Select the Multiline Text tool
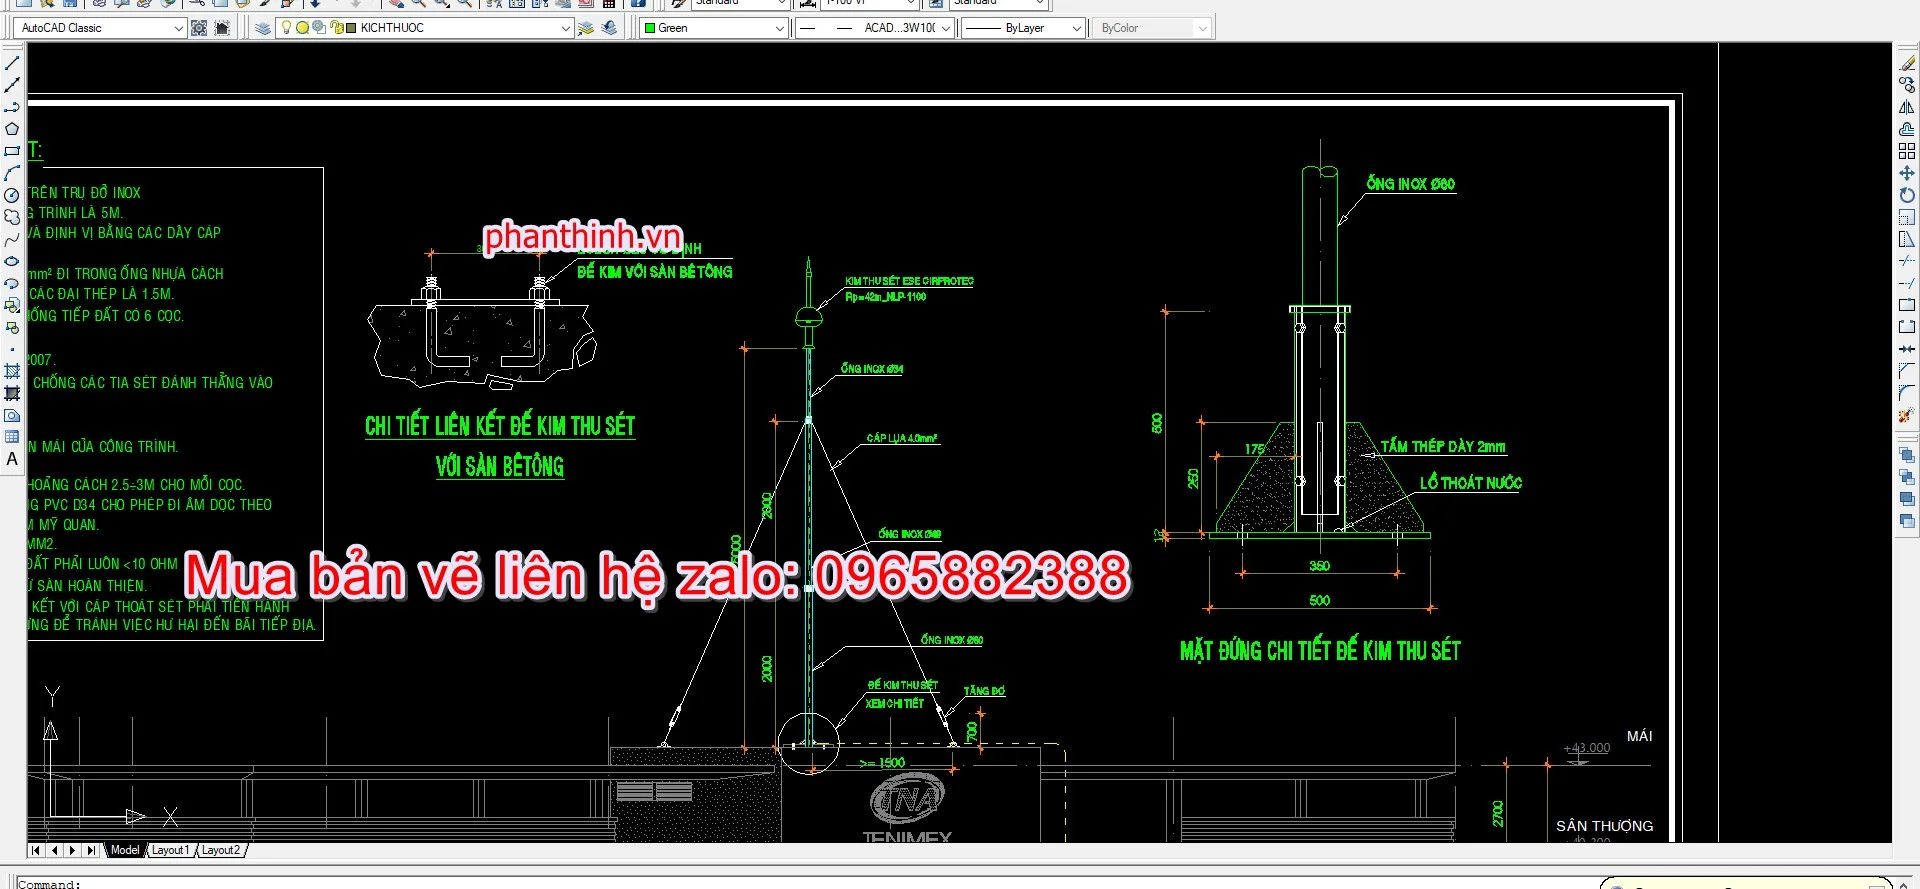This screenshot has width=1920, height=889. (x=12, y=459)
